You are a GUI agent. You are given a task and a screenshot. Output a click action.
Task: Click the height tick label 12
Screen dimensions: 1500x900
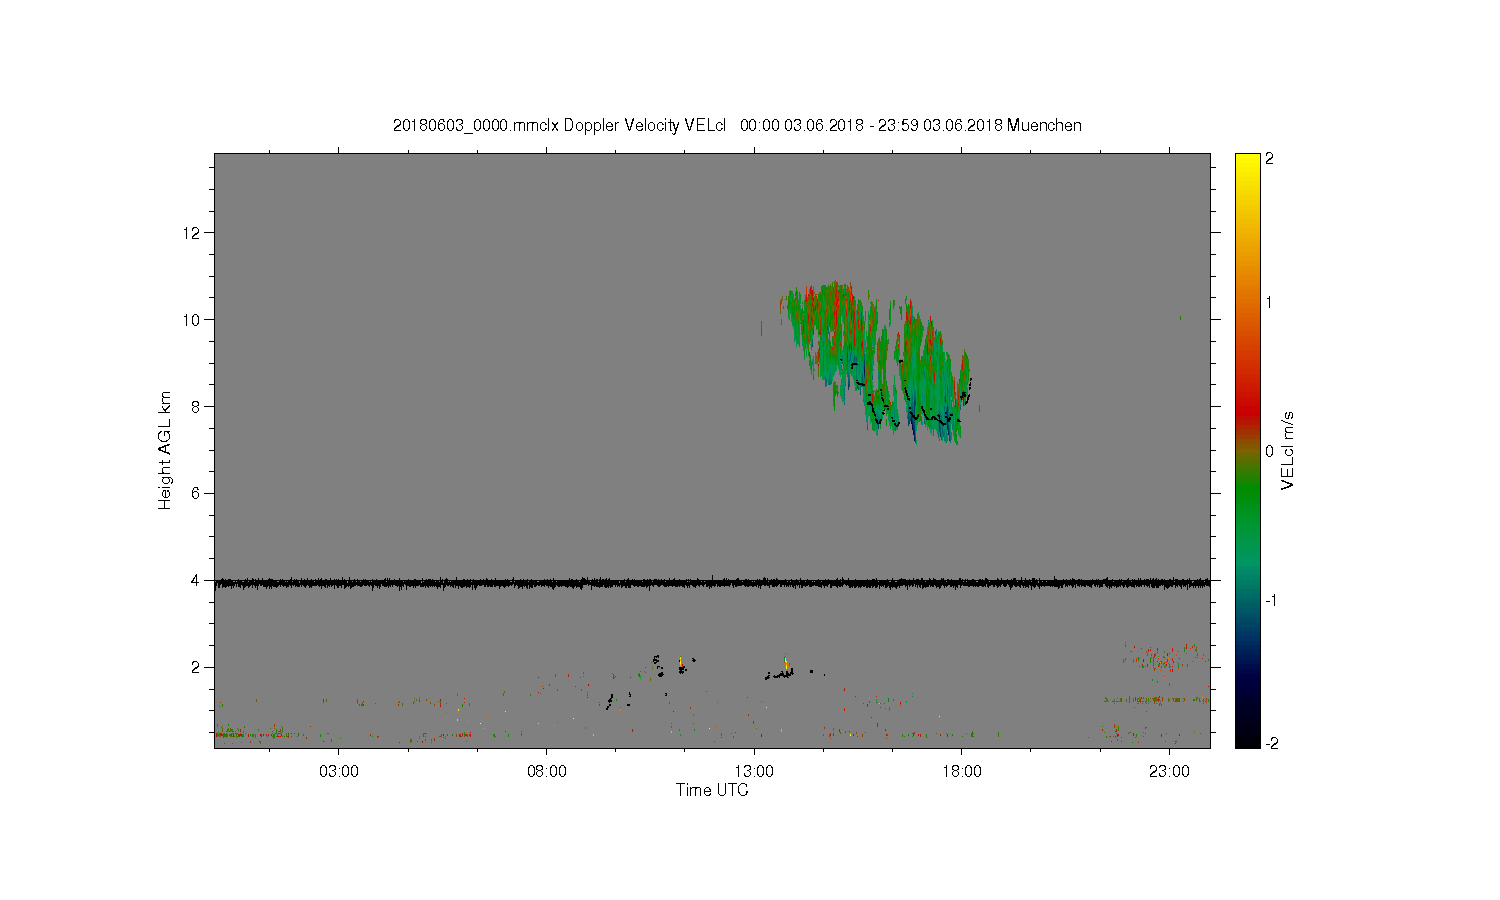192,233
